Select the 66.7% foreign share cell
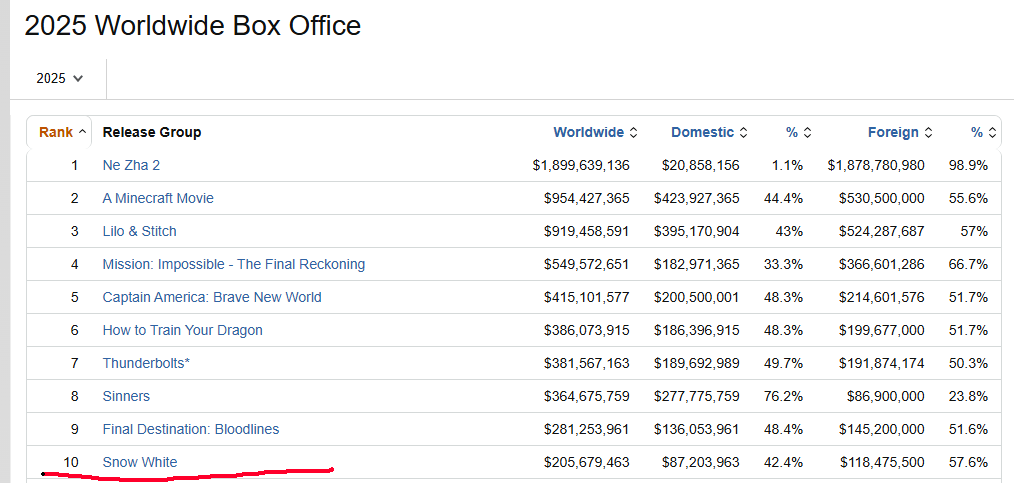This screenshot has height=483, width=1014. click(968, 264)
